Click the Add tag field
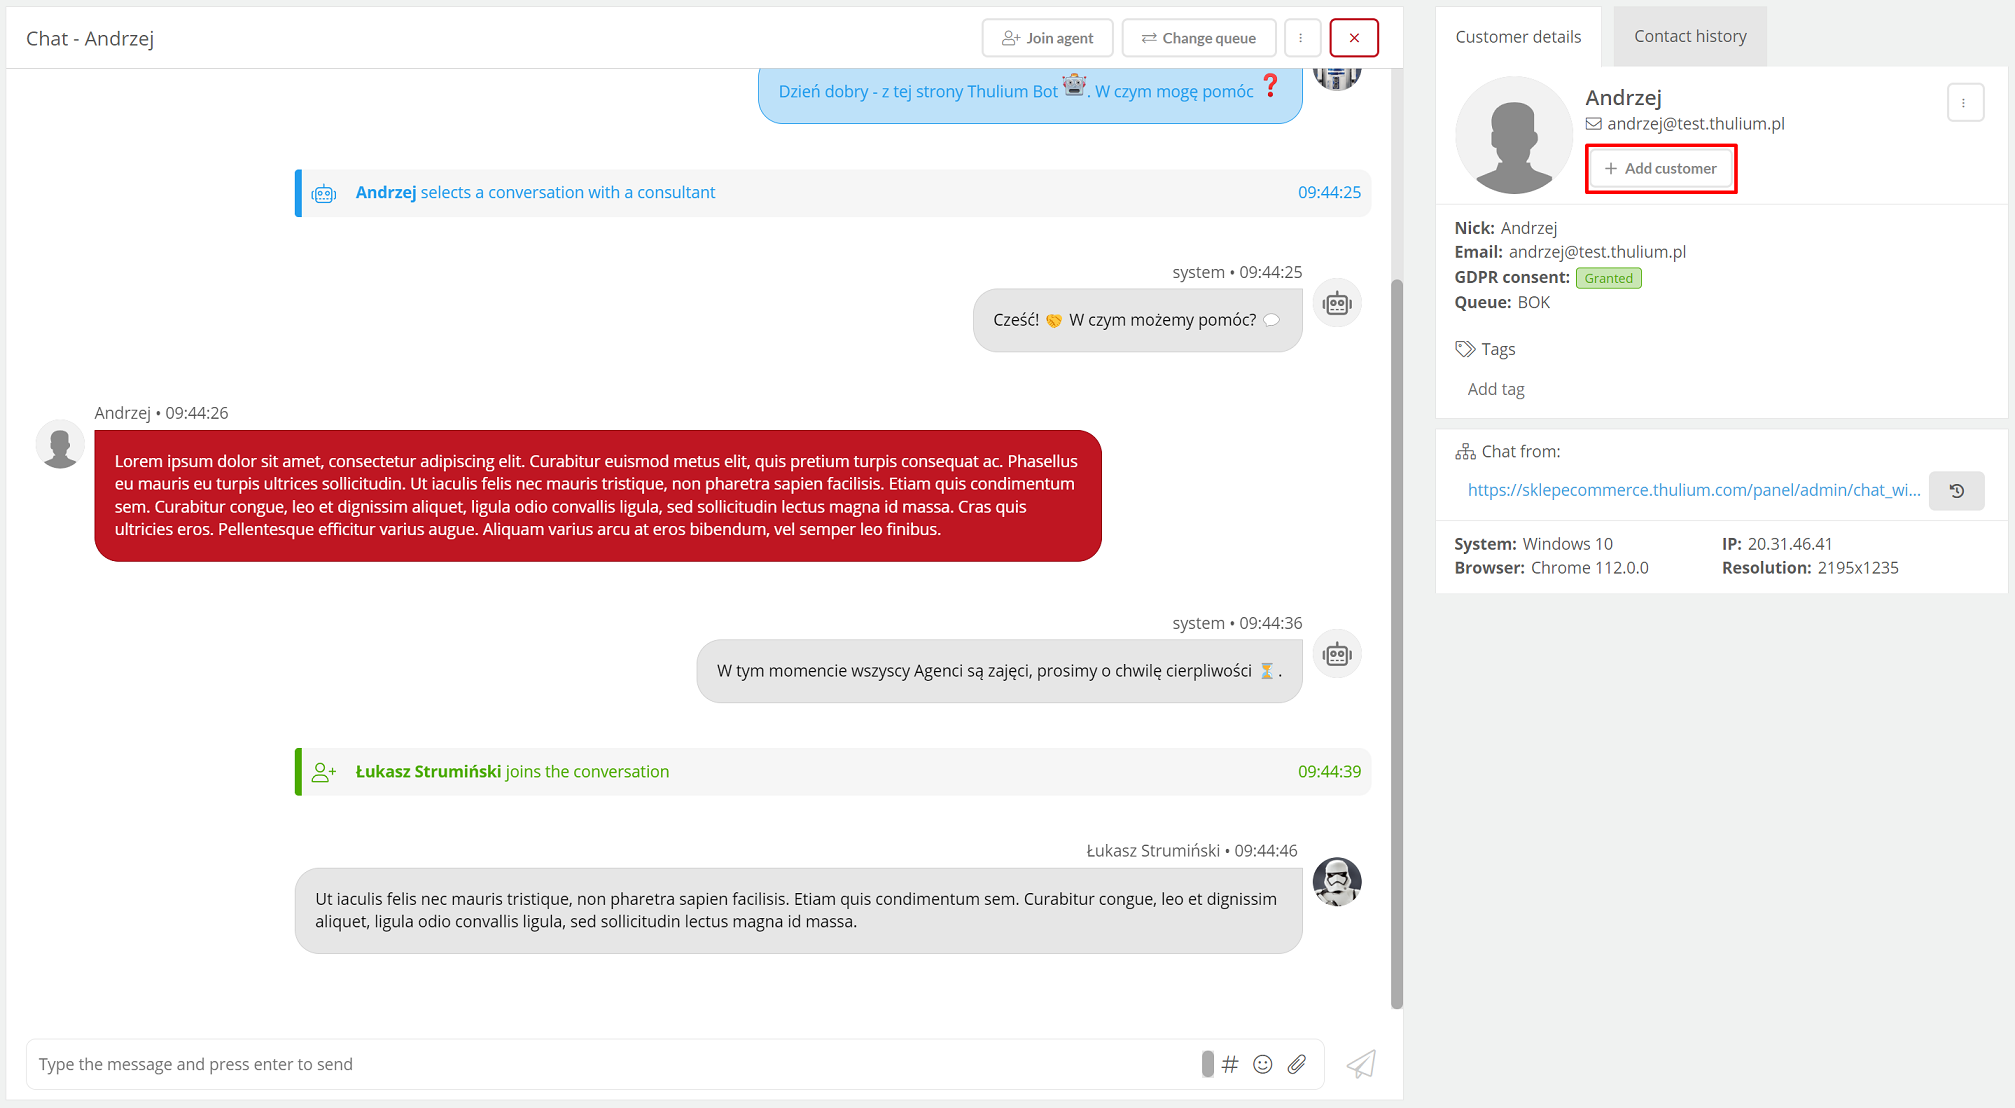The image size is (2015, 1108). tap(1496, 389)
